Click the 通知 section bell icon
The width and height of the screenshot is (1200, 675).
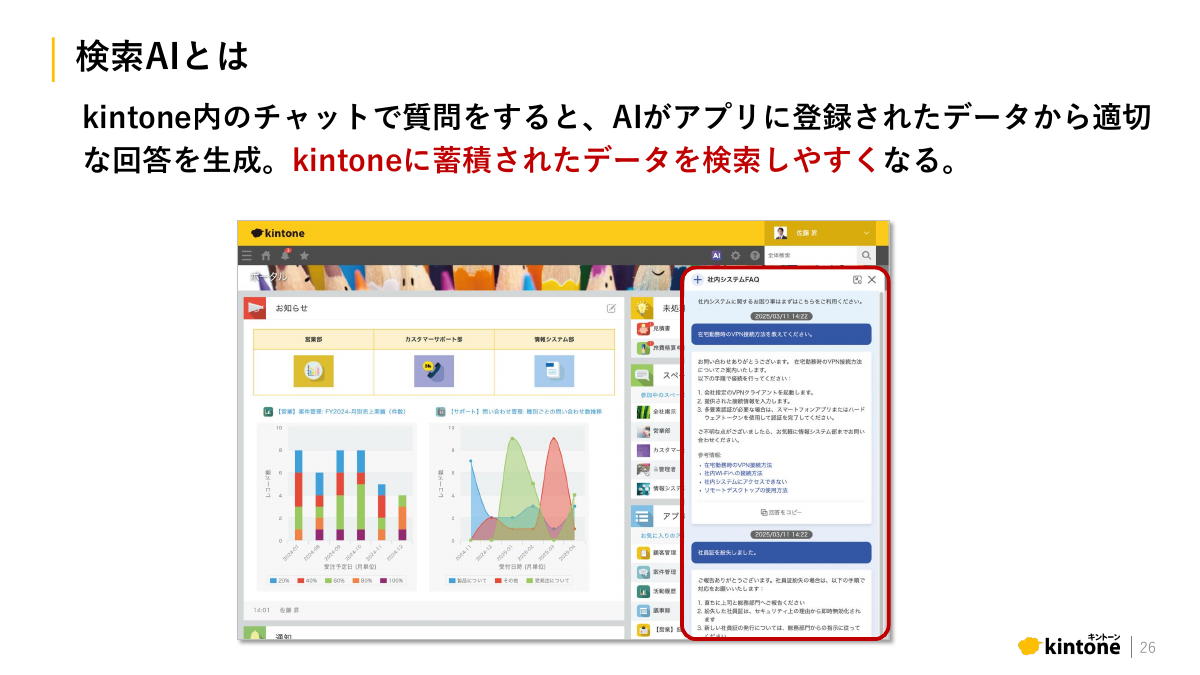(x=254, y=634)
